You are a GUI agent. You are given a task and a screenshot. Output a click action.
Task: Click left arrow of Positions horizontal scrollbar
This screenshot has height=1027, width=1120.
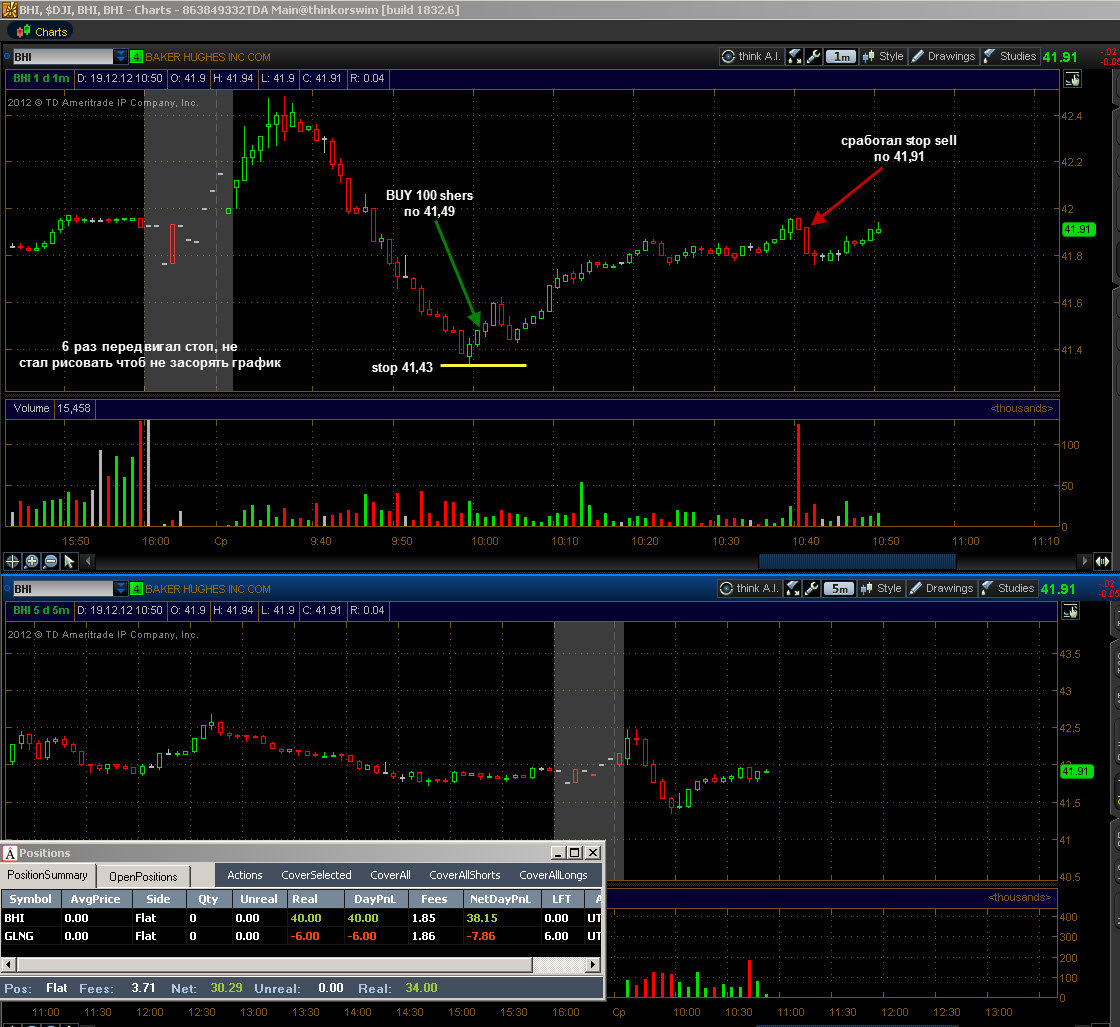[x=9, y=964]
